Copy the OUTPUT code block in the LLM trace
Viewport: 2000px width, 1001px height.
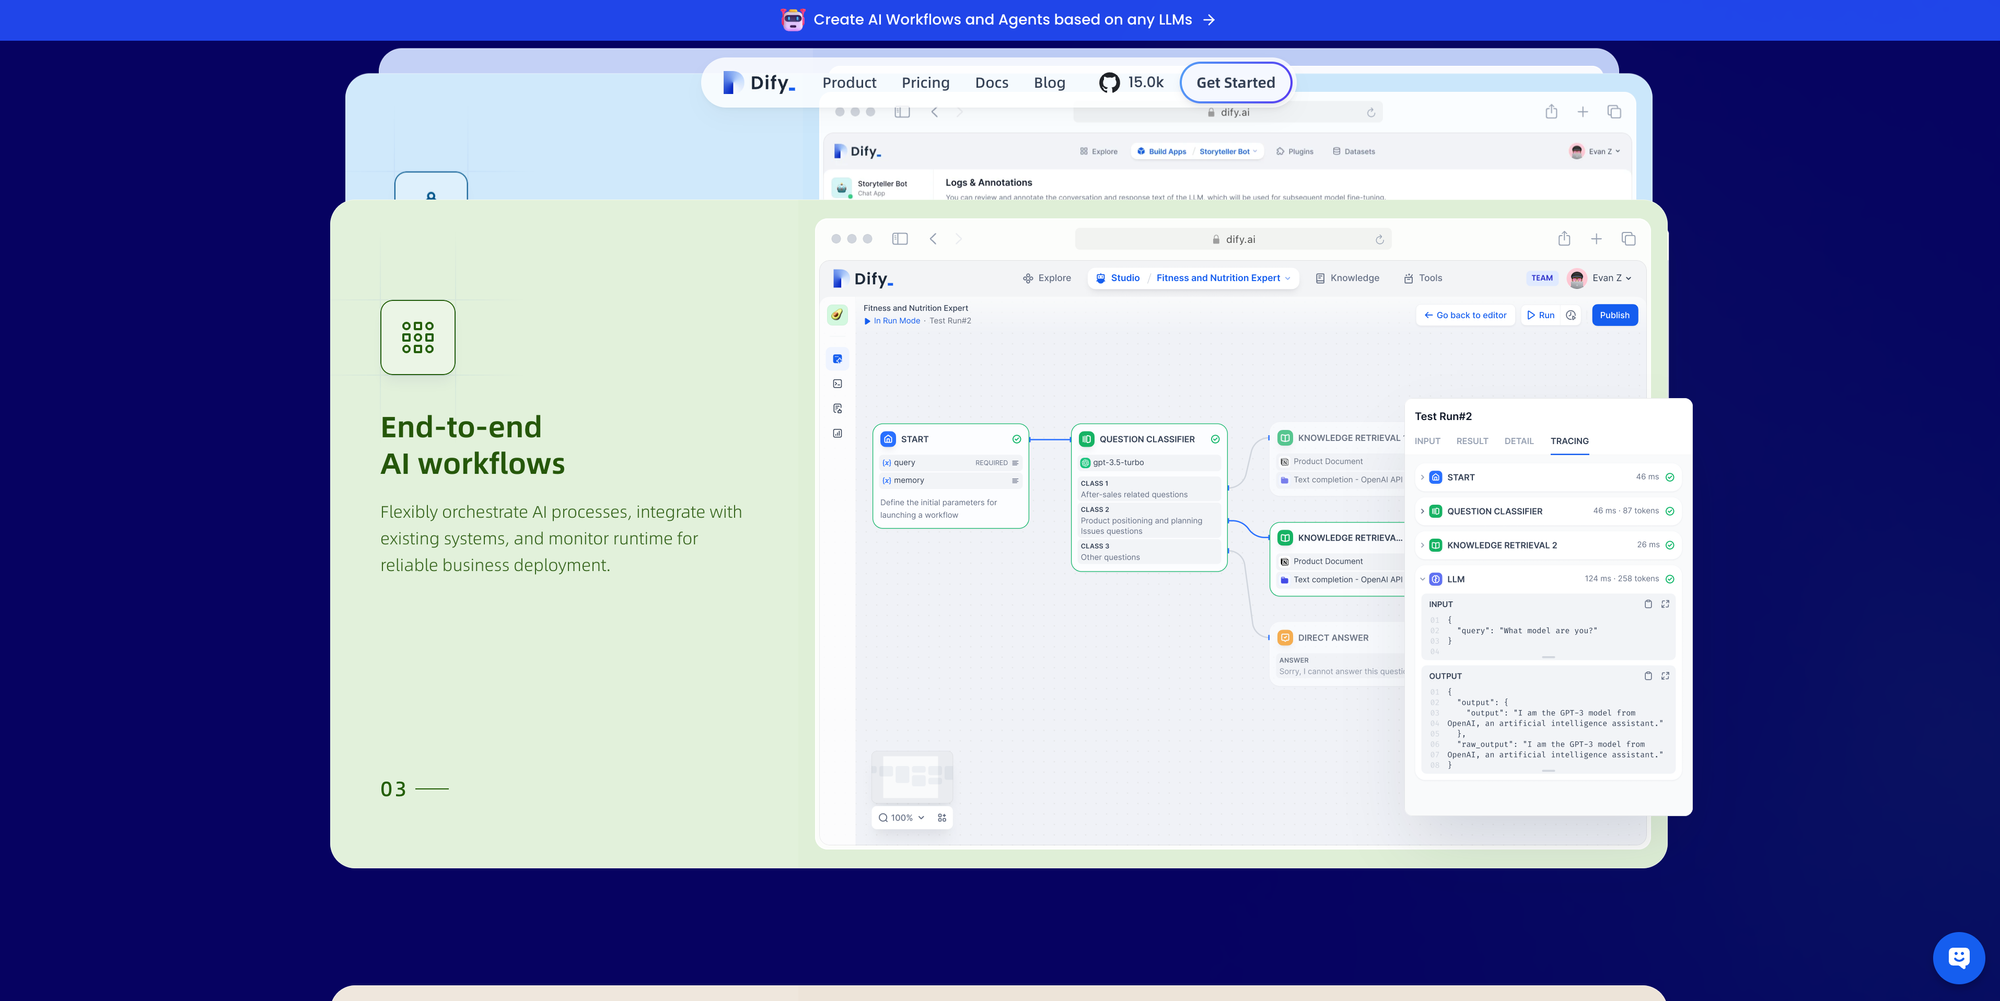1648,676
